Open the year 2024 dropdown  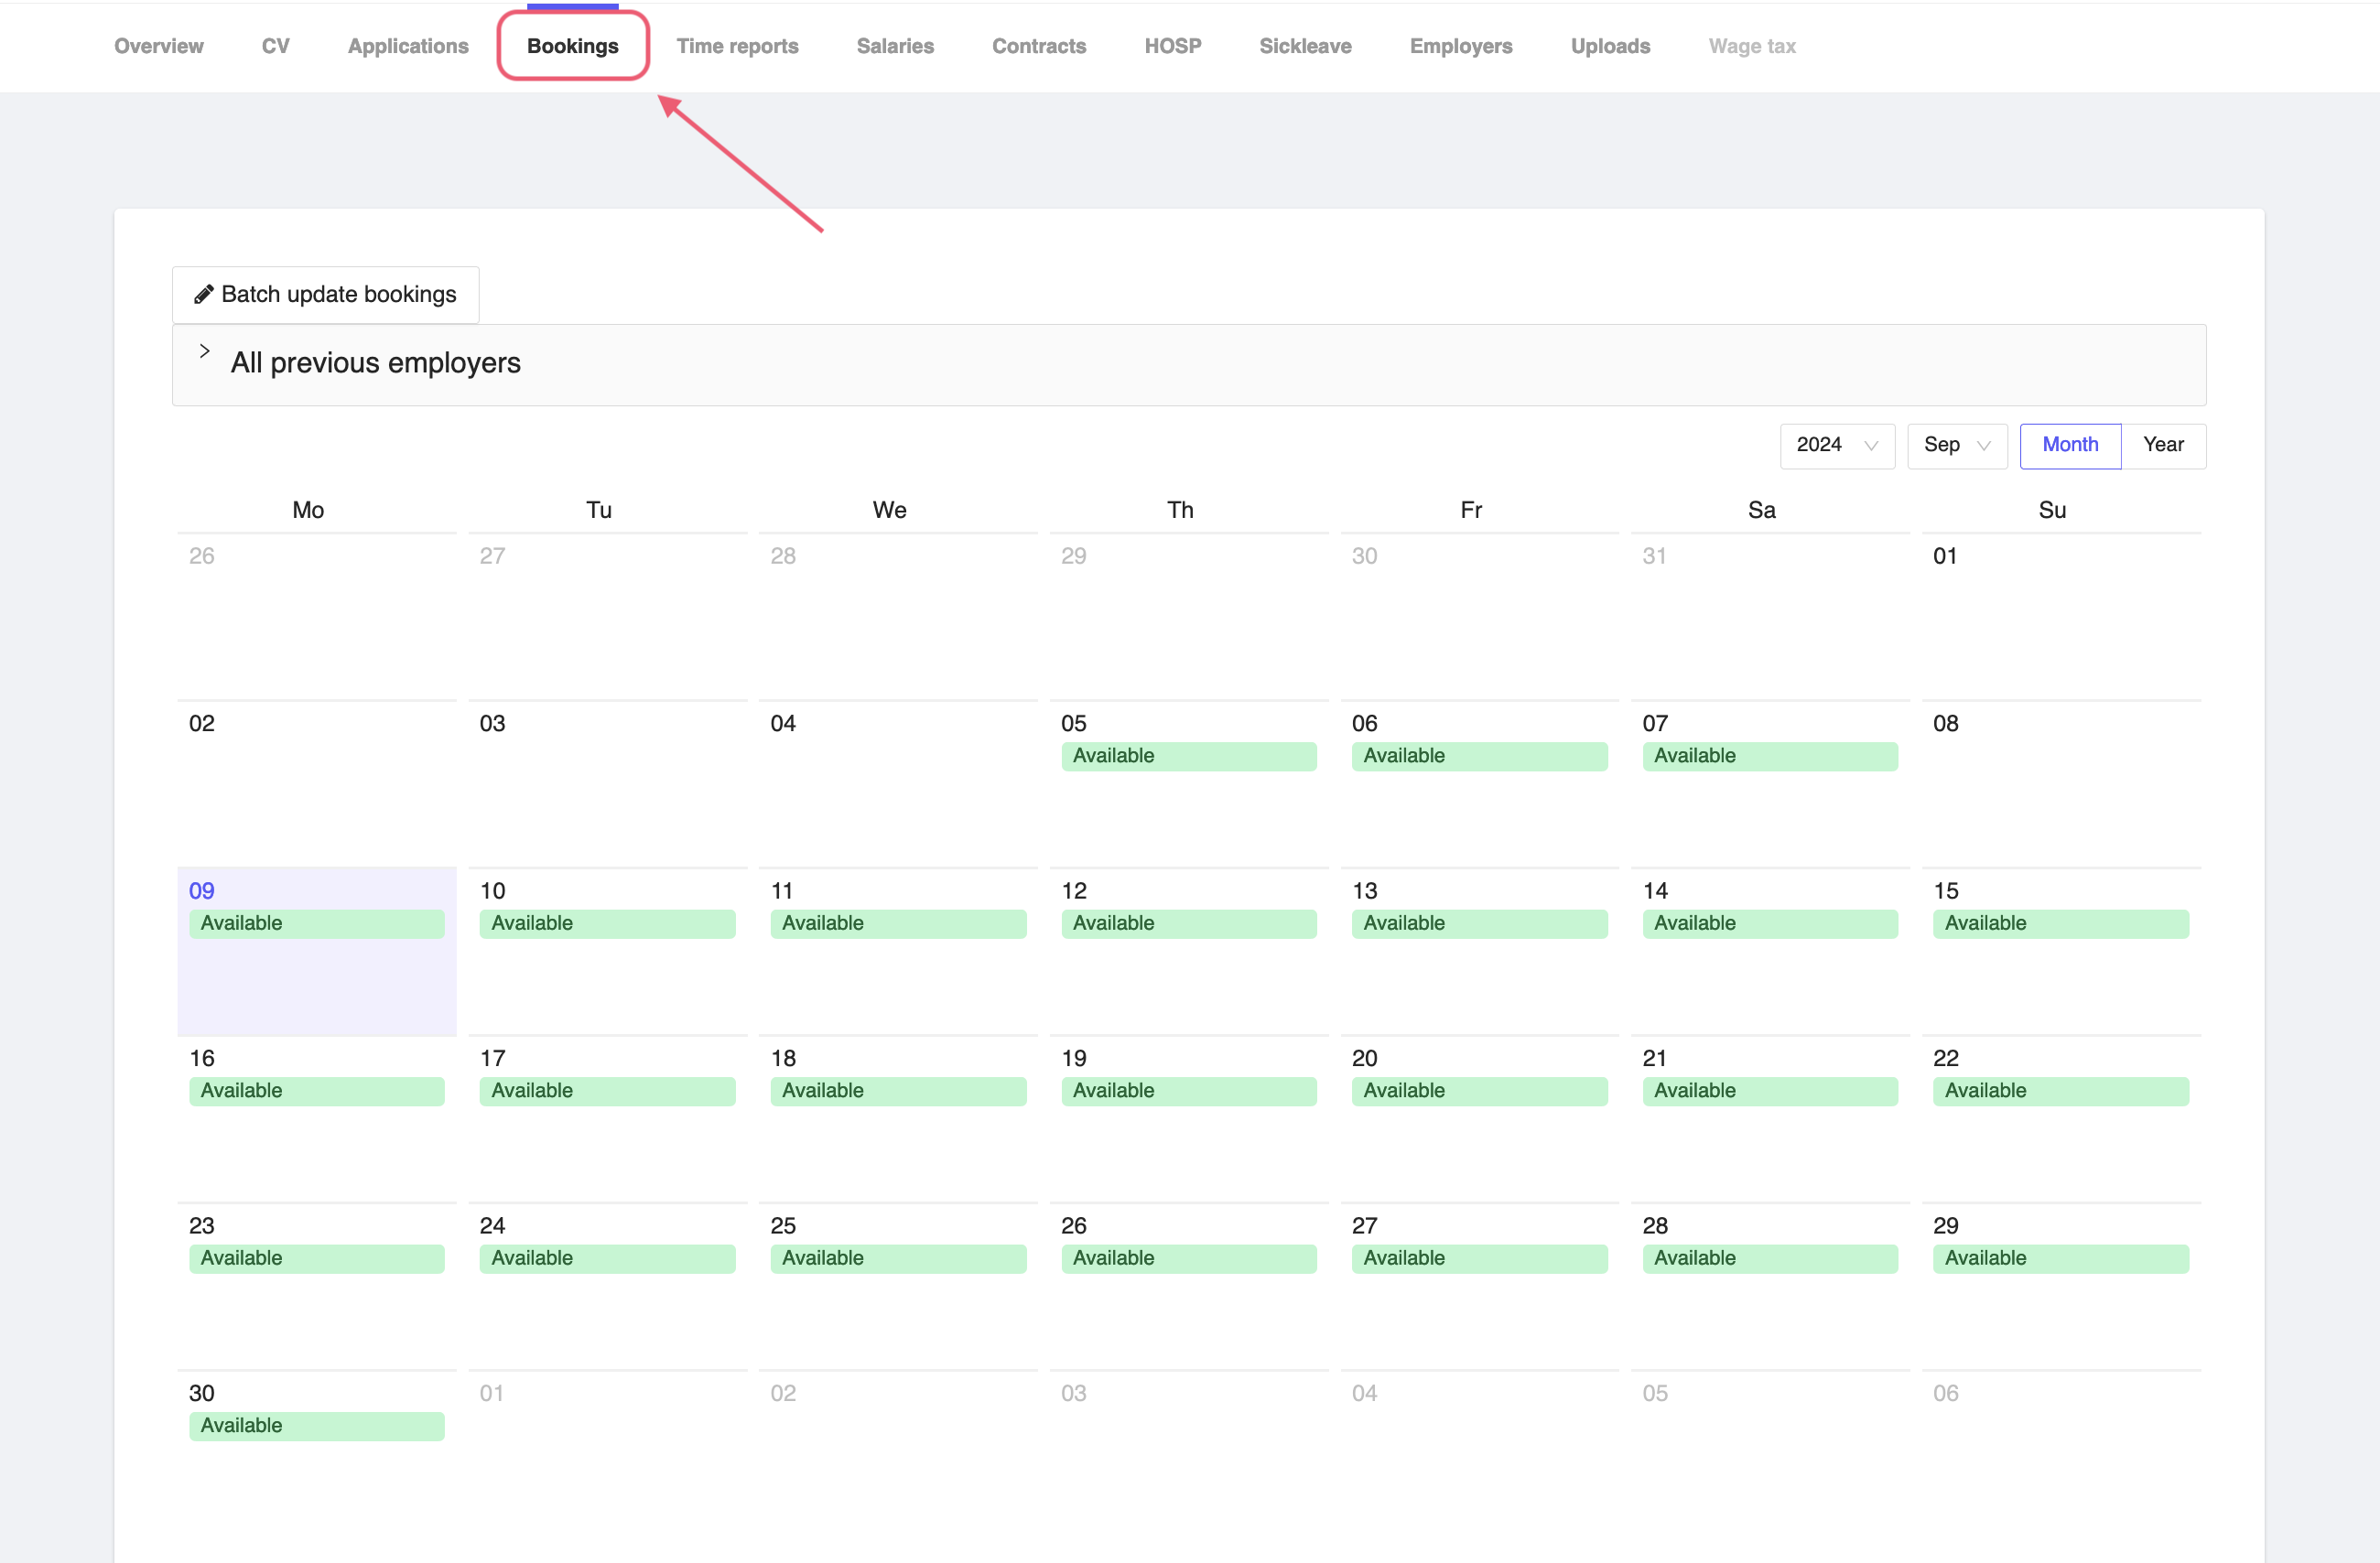1836,445
